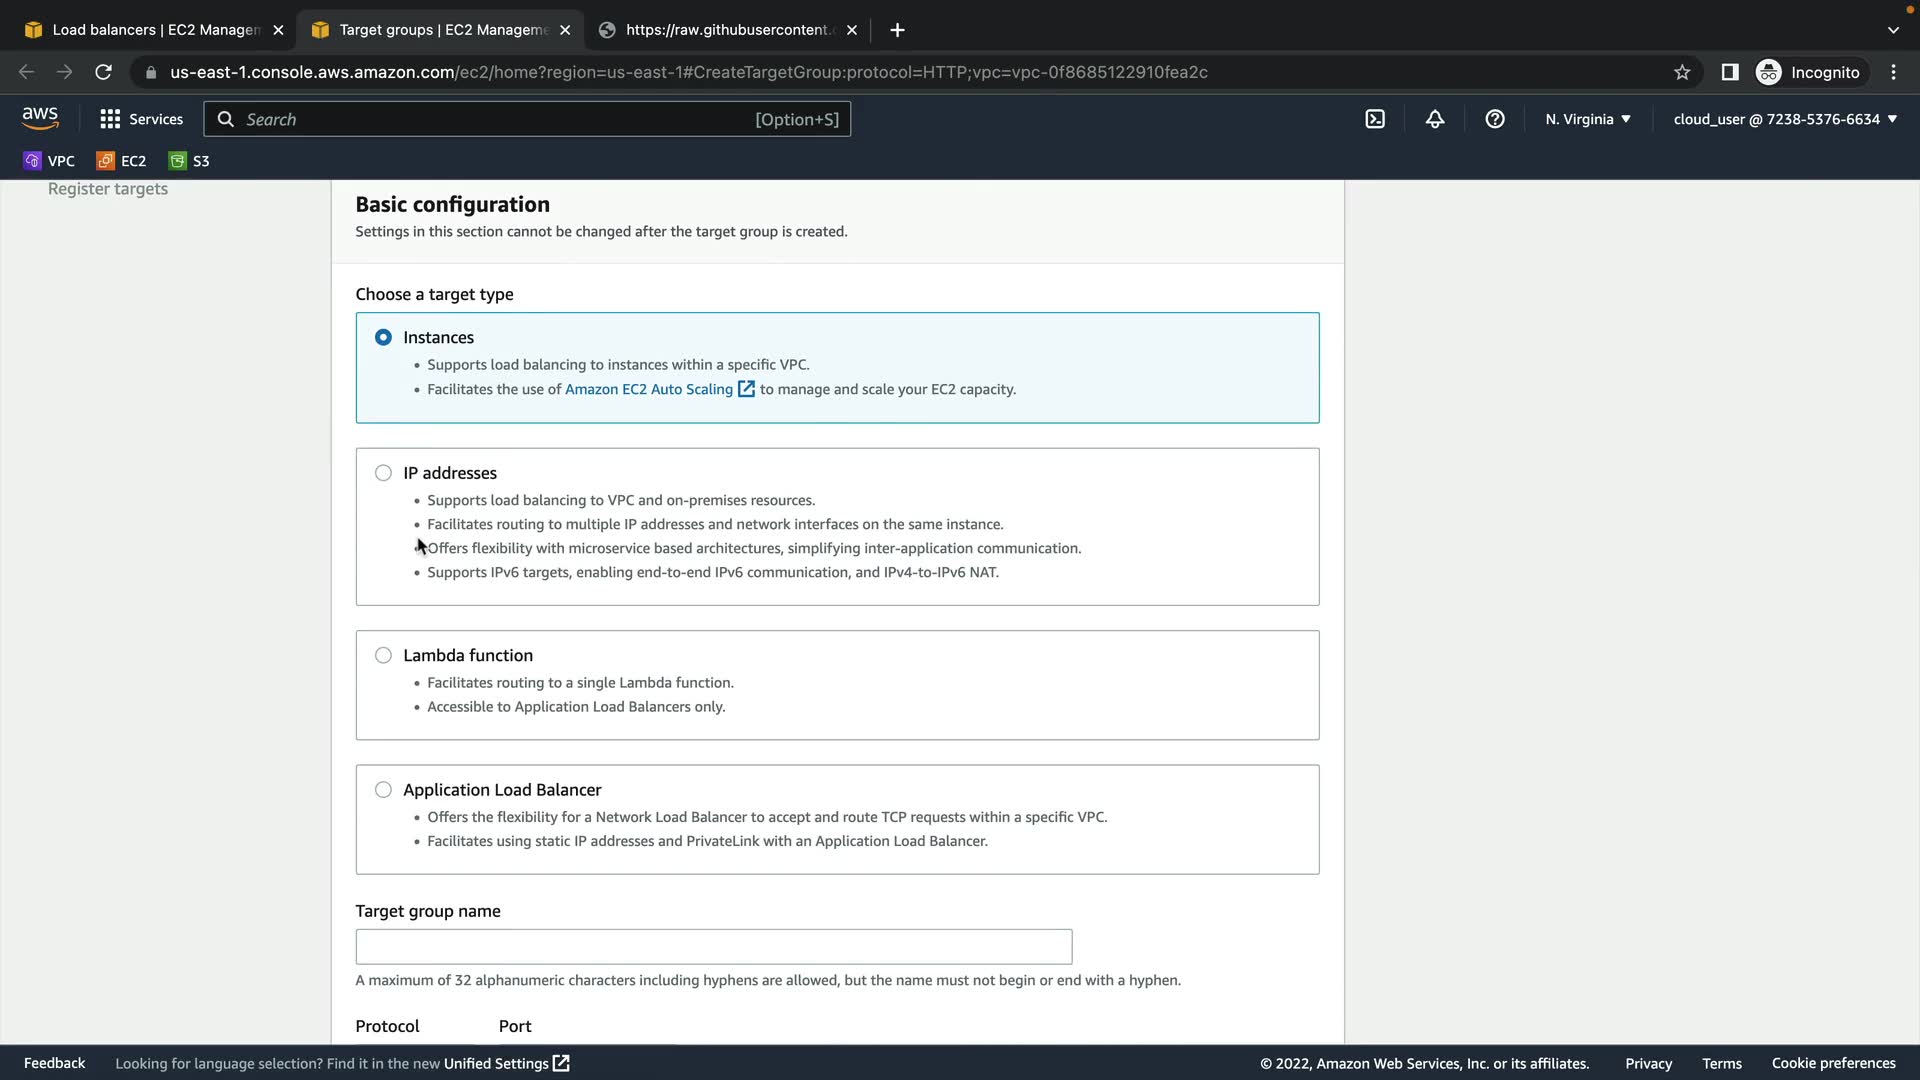Open AWS CloudShell terminal icon

pos(1375,119)
